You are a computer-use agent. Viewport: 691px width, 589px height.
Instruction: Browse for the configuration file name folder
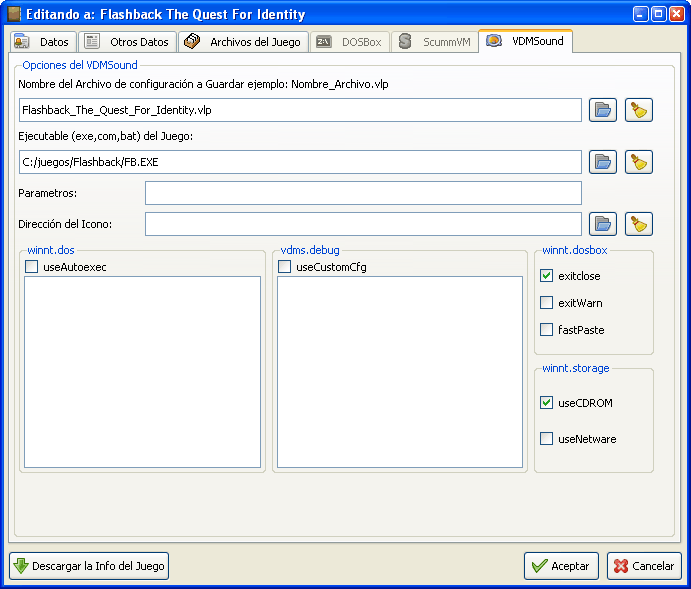pyautogui.click(x=602, y=110)
